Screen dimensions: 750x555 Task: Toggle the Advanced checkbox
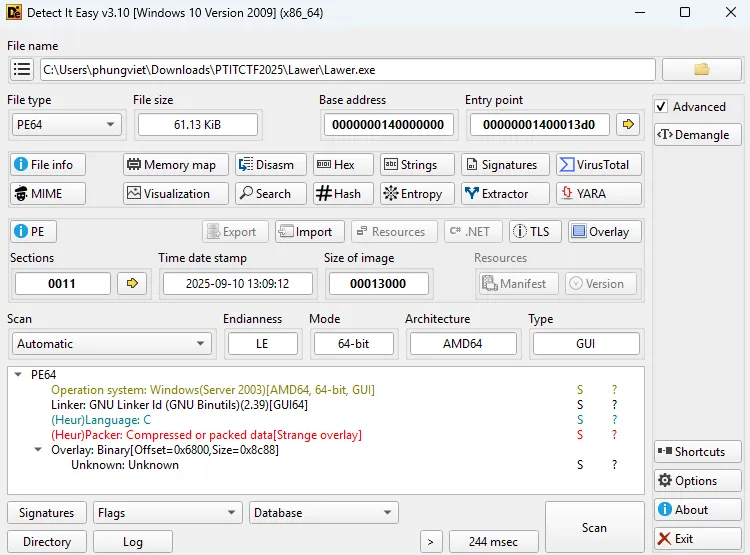click(x=662, y=107)
